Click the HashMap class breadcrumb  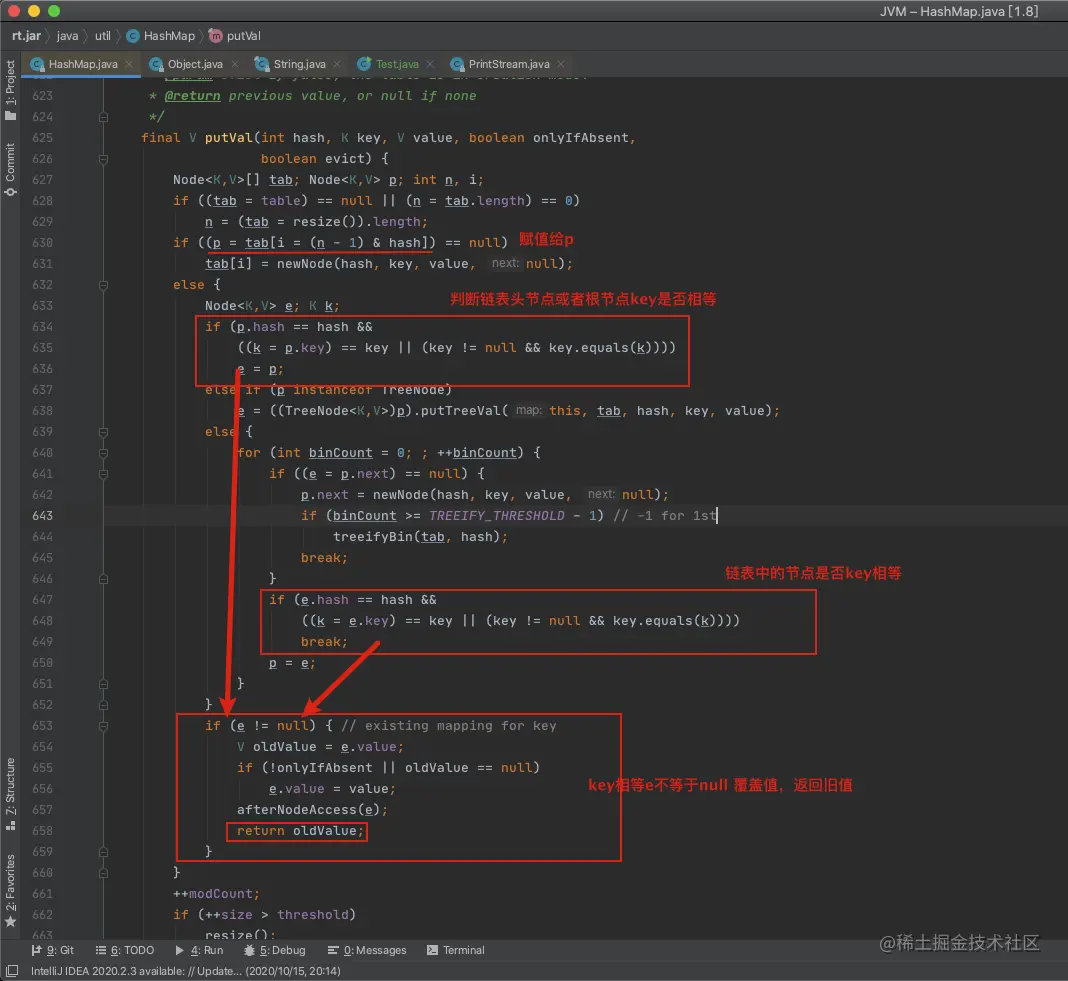tap(169, 35)
